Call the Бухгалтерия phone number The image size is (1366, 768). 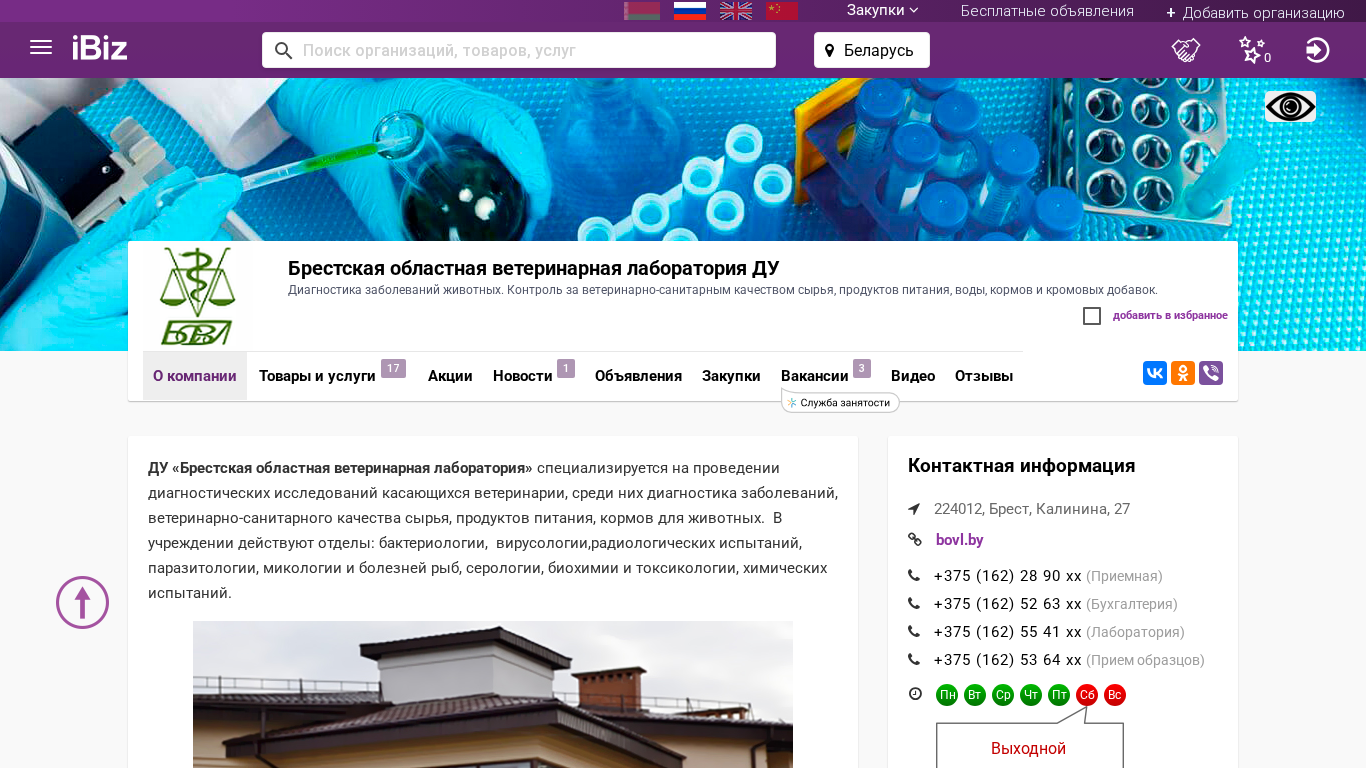click(1008, 604)
